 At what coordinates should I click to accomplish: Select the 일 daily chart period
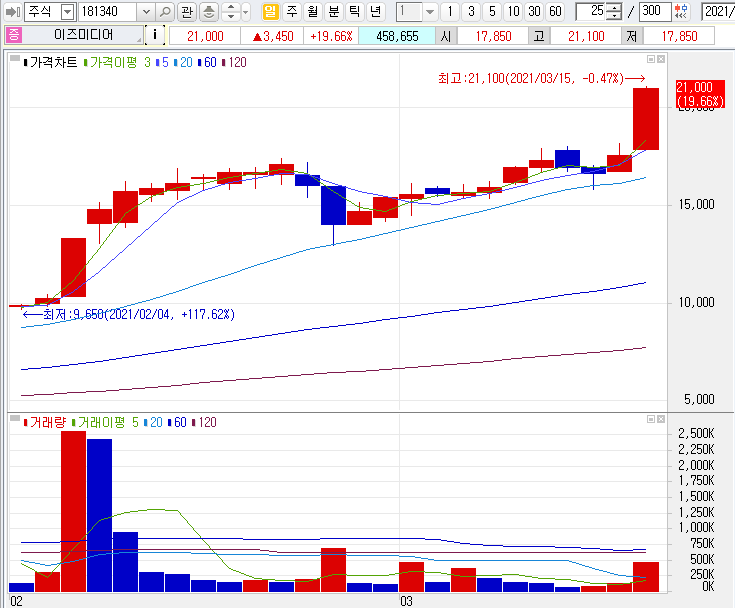tap(270, 11)
